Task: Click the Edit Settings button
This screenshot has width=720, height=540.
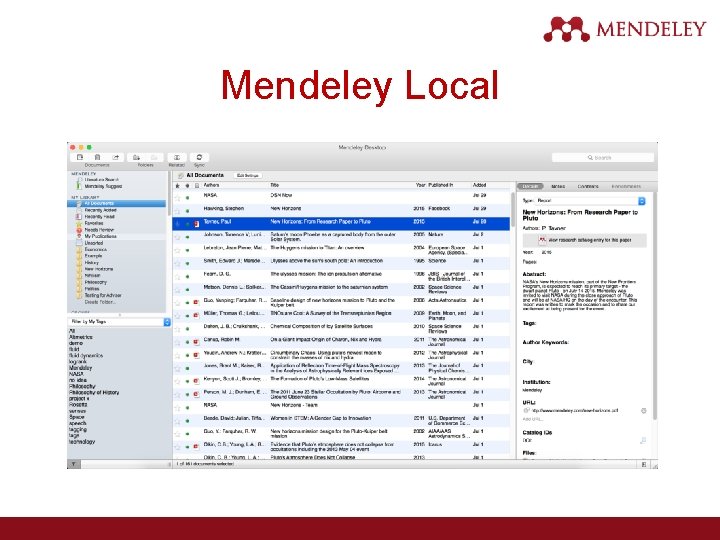Action: (248, 175)
